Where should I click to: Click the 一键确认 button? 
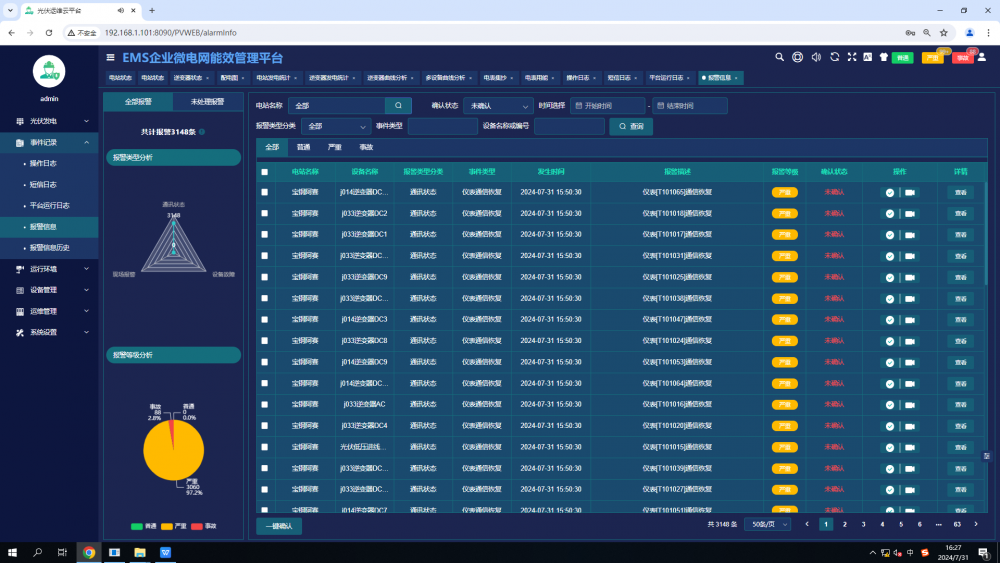279,525
